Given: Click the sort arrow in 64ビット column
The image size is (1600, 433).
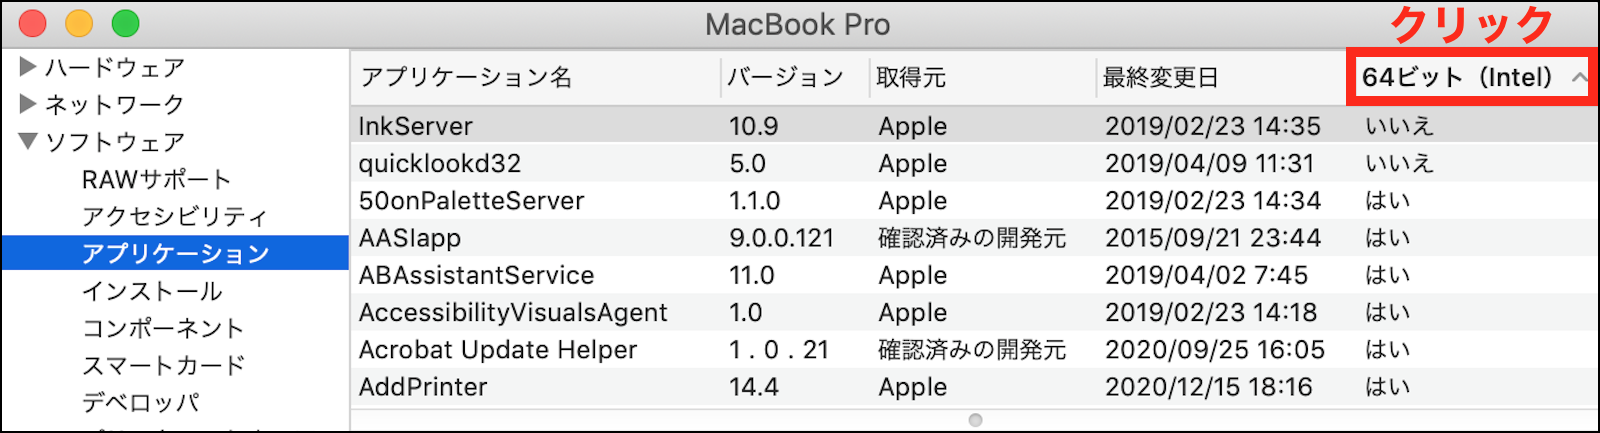Looking at the screenshot, I should (1579, 78).
